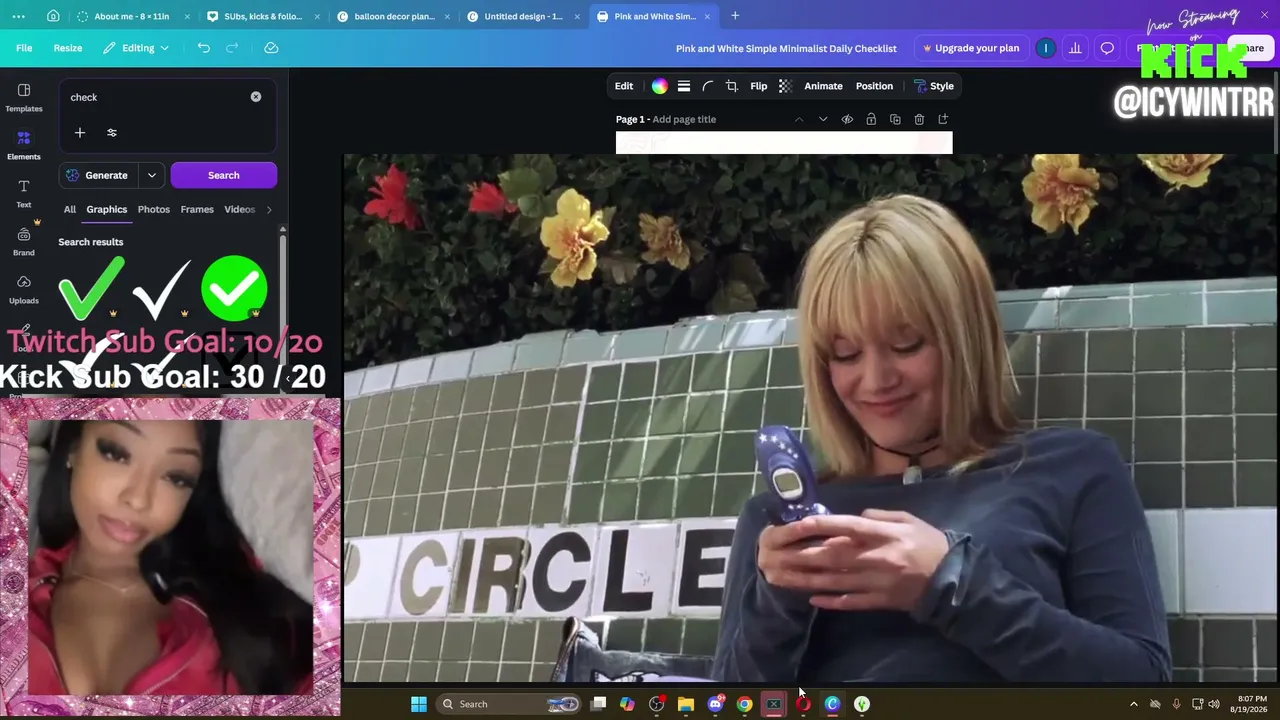
Task: Add a new page with the add-page icon
Action: click(943, 119)
